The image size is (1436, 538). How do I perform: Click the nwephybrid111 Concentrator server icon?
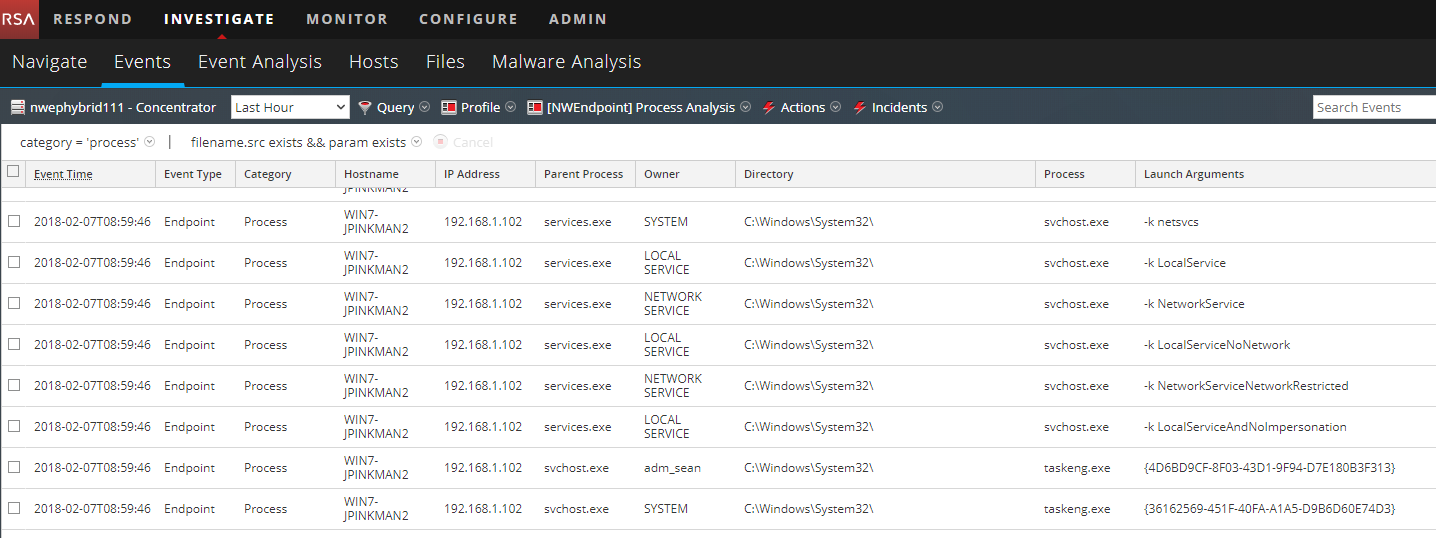[x=18, y=107]
